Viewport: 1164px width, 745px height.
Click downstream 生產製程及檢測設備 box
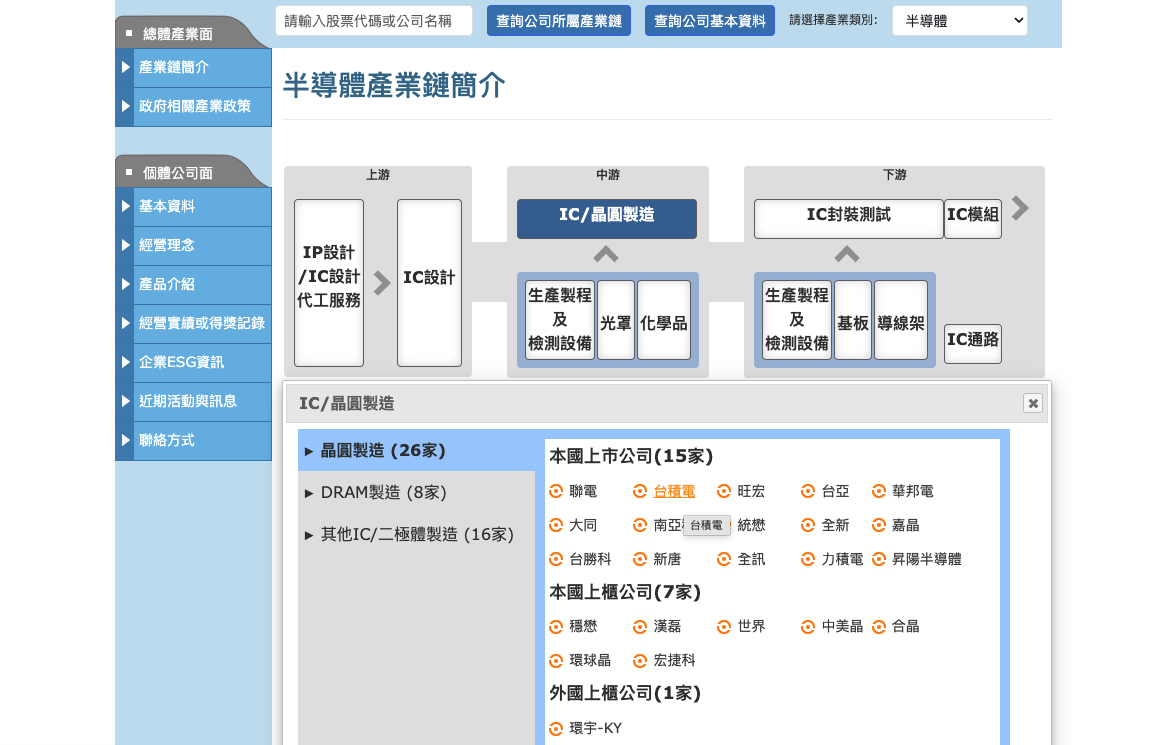[797, 320]
